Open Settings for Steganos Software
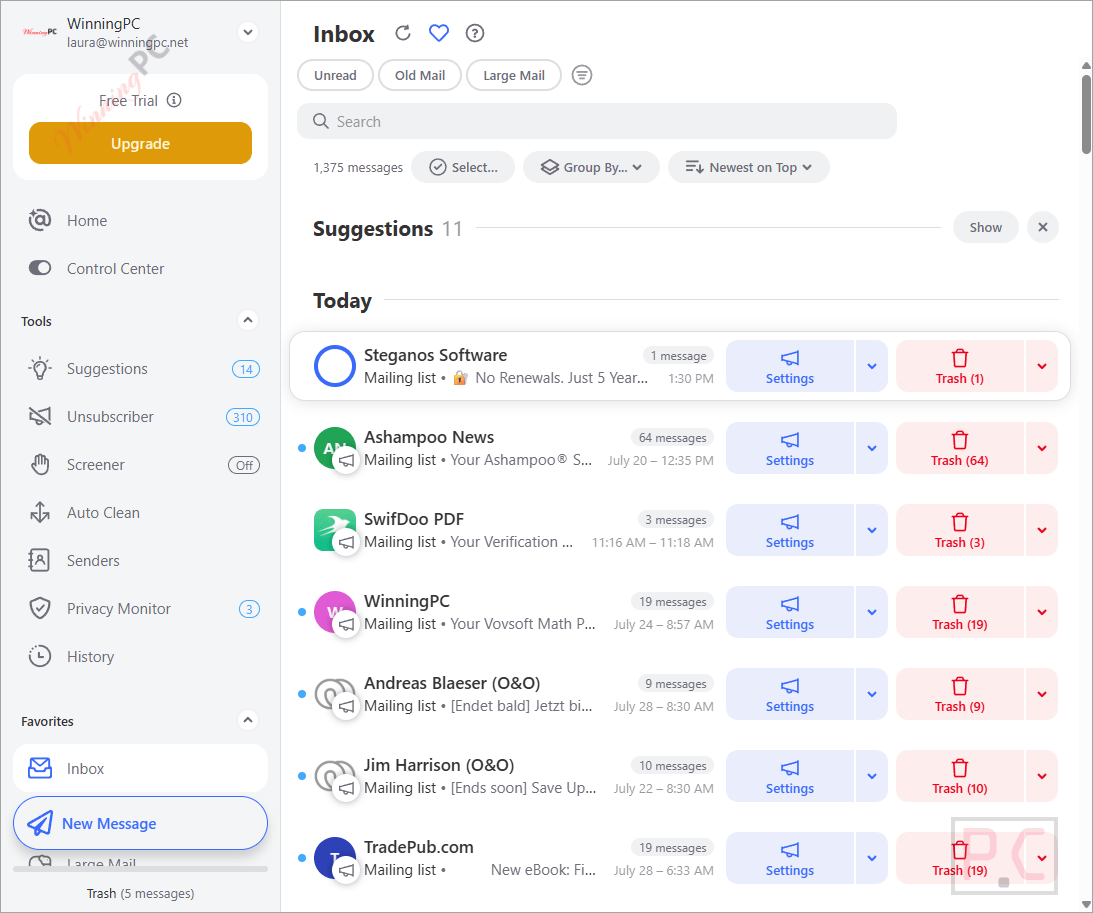Image resolution: width=1093 pixels, height=913 pixels. coord(790,366)
